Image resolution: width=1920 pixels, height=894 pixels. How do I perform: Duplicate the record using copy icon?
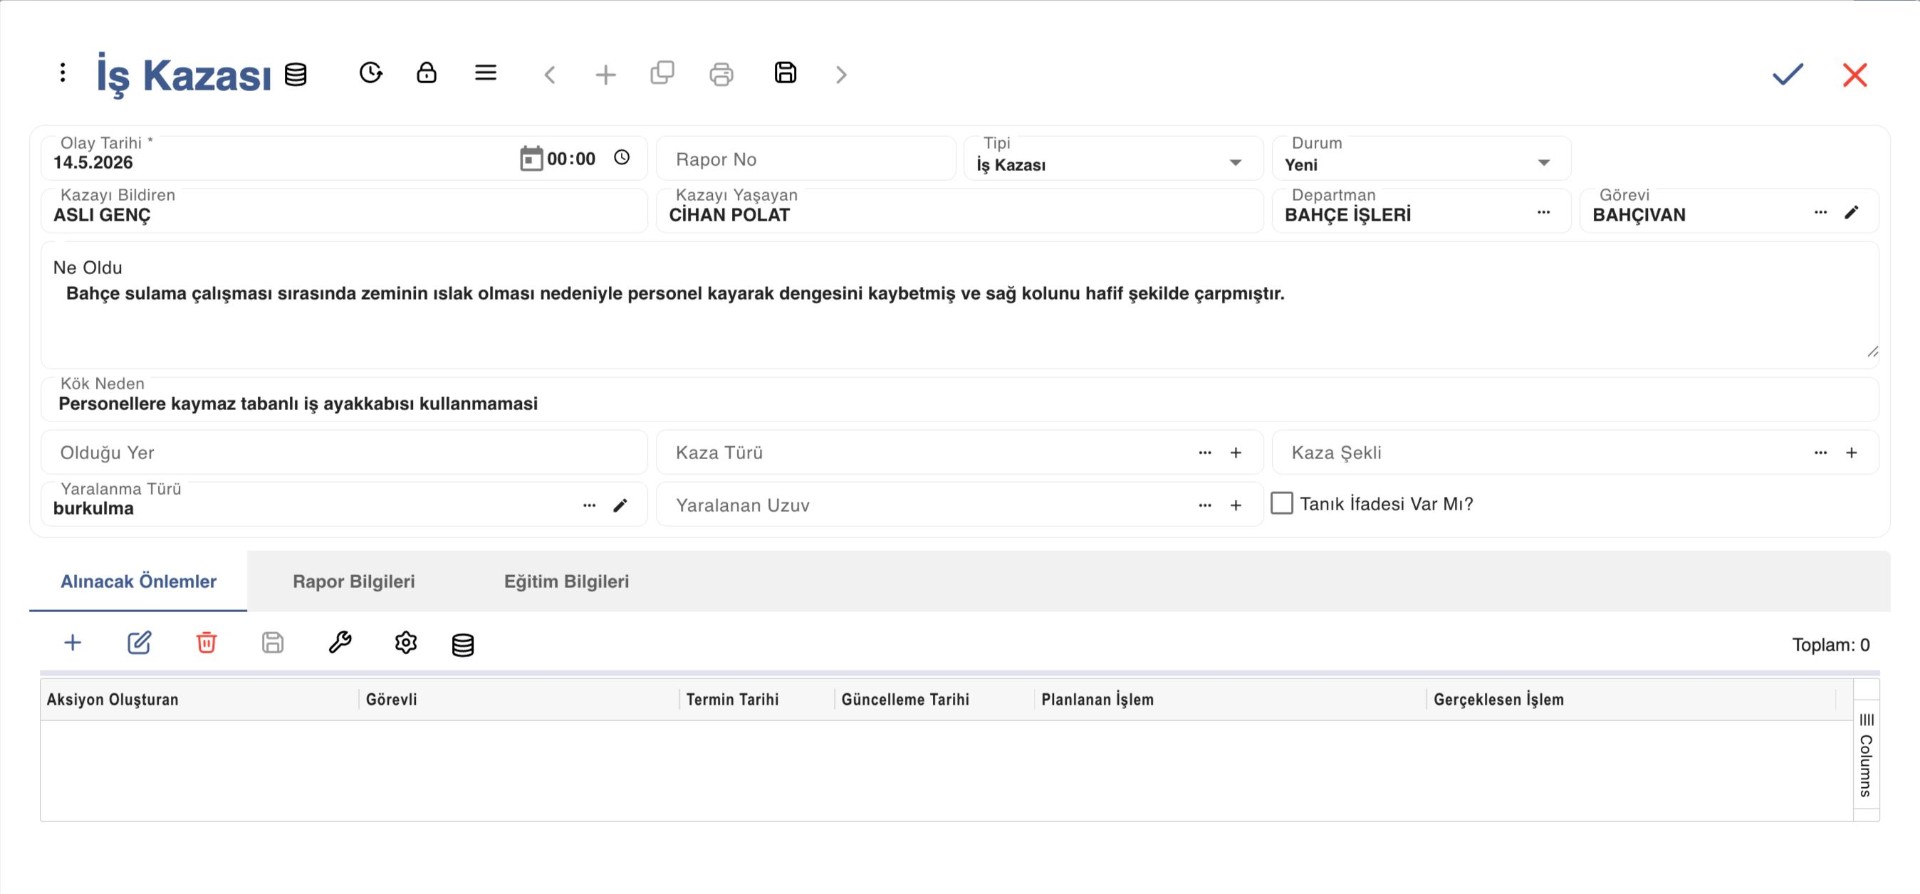662,73
